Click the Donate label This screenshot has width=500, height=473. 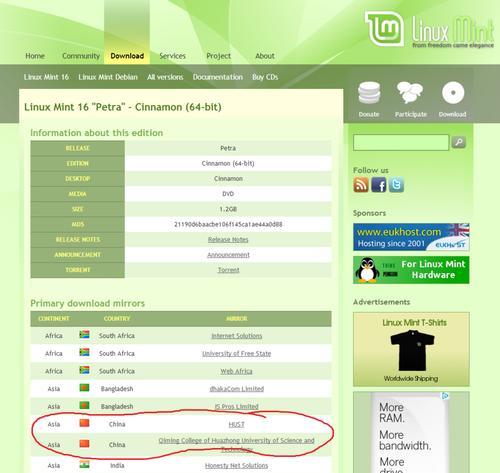[369, 114]
